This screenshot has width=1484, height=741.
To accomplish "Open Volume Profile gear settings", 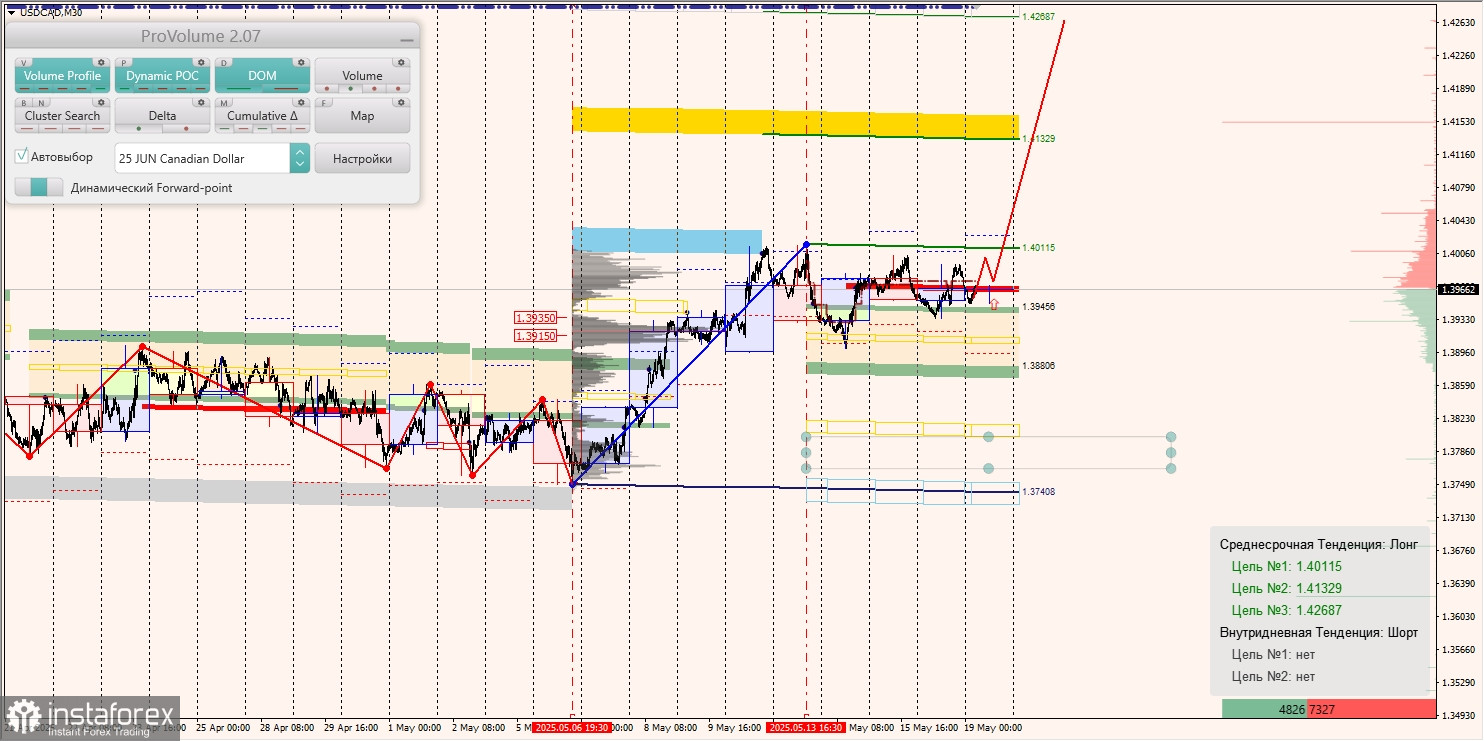I will click(x=101, y=63).
